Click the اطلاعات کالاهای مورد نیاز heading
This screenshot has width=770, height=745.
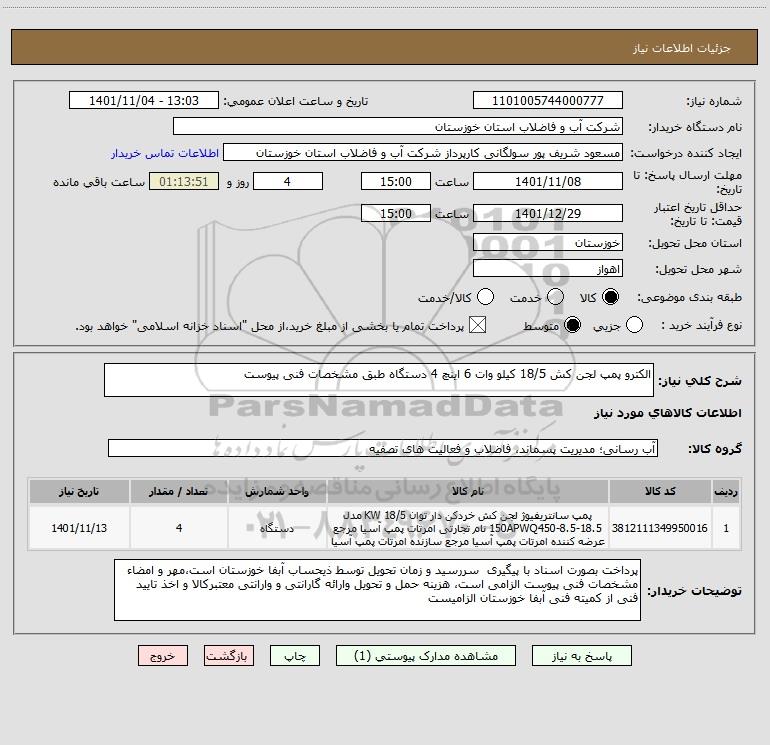(x=668, y=413)
